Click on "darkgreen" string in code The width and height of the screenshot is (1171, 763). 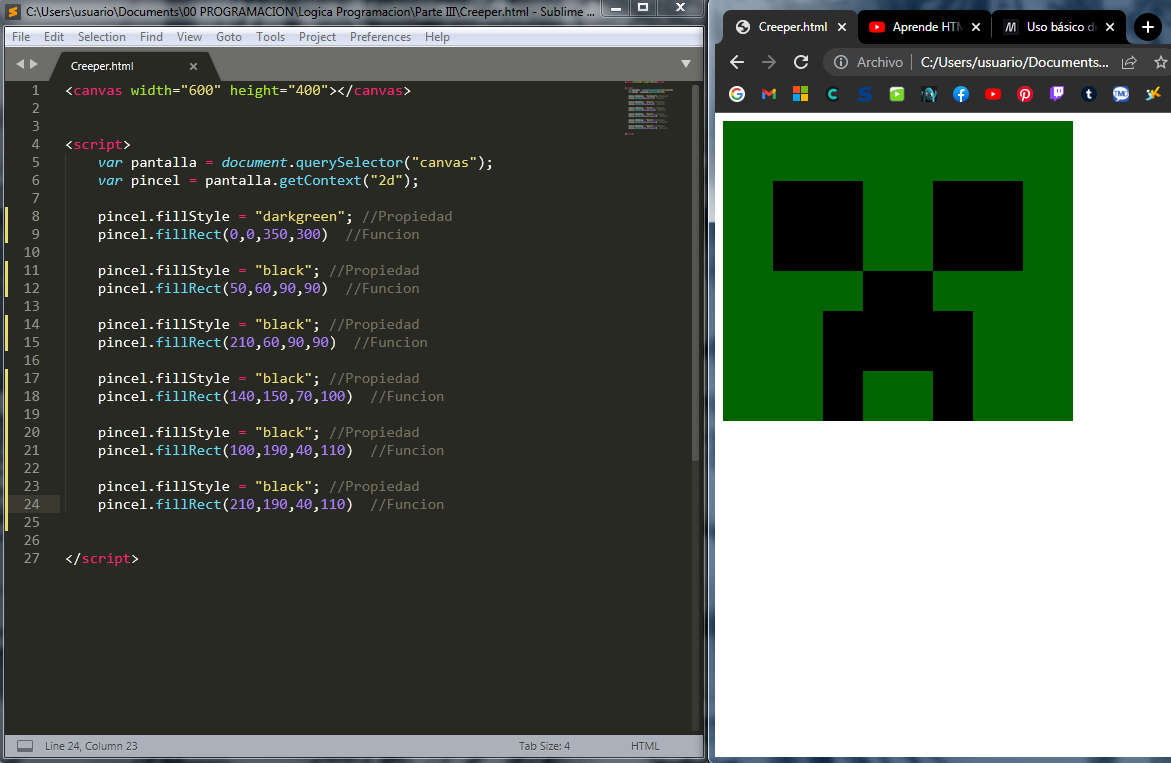tap(300, 217)
